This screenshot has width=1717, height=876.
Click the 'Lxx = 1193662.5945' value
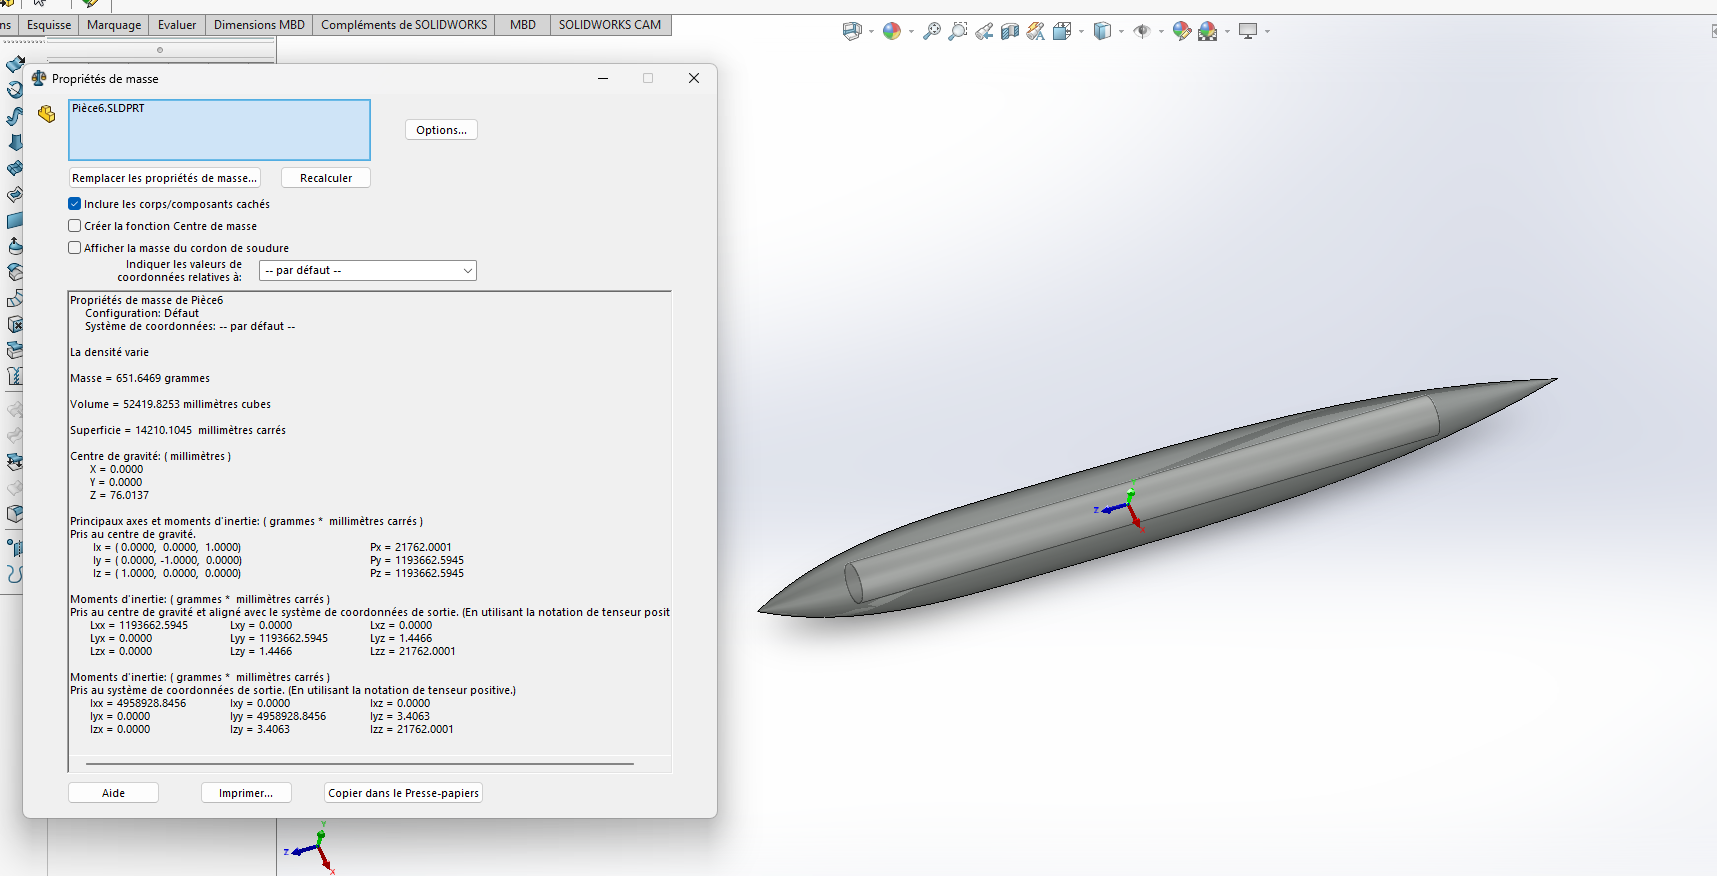(x=139, y=625)
